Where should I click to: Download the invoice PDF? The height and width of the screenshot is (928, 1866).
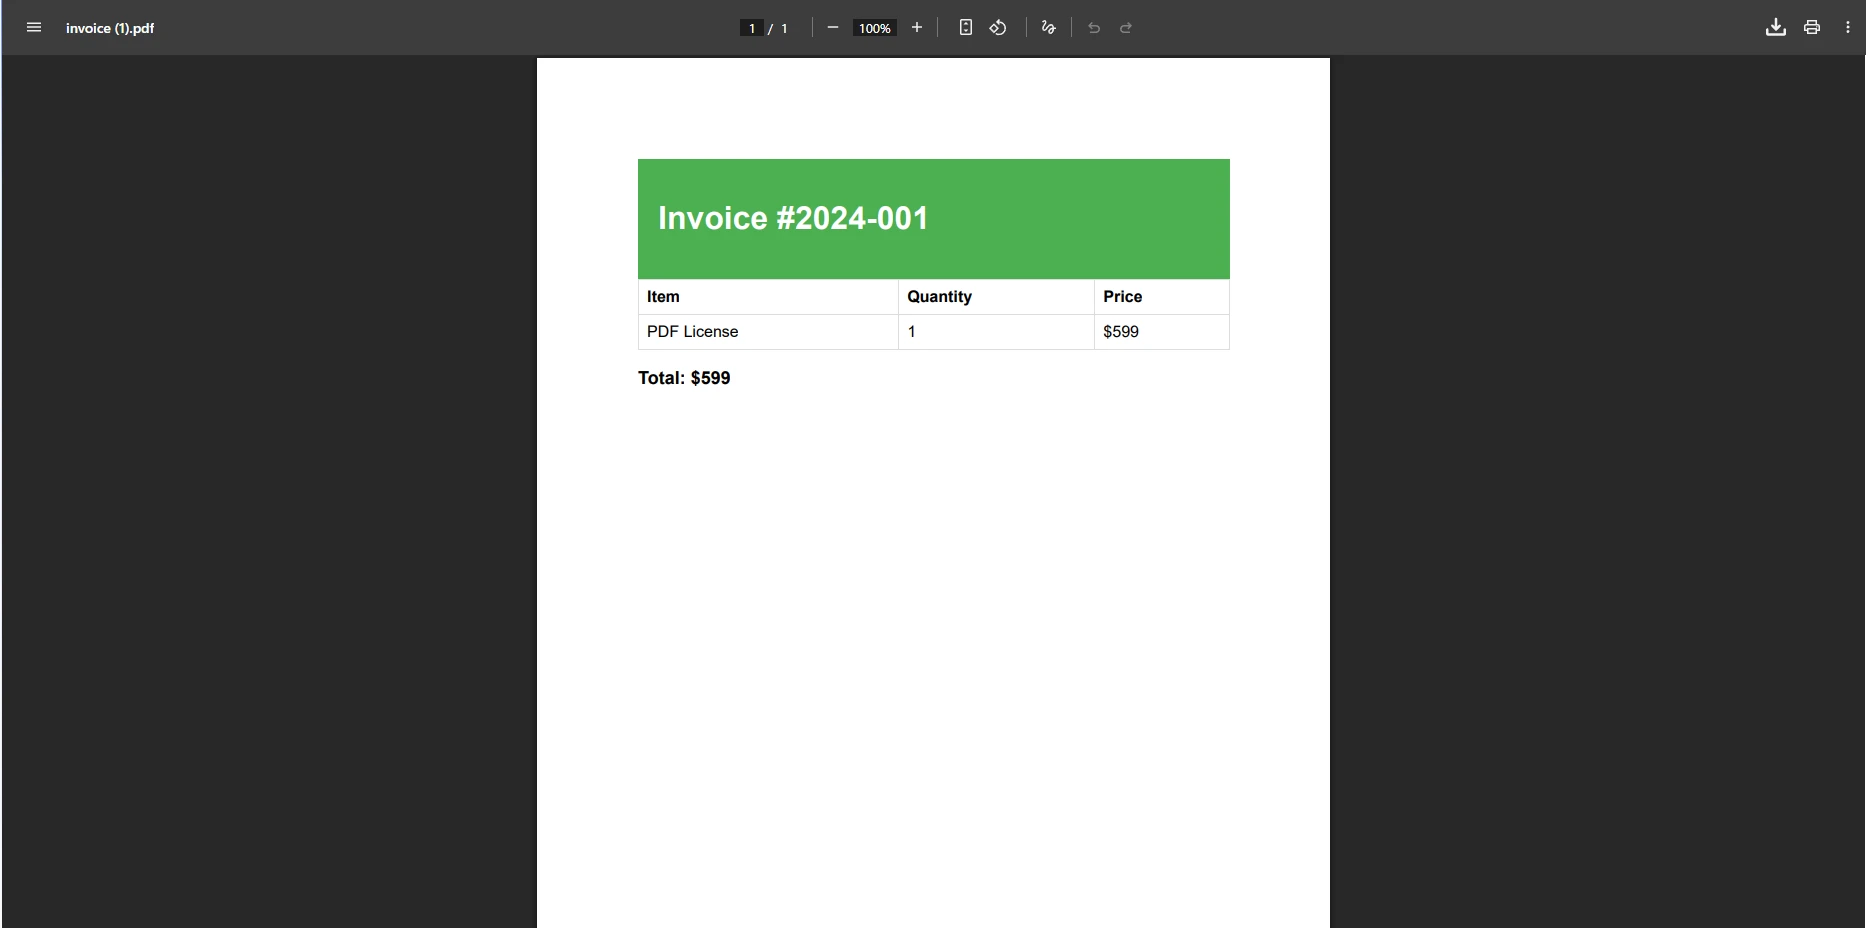(1775, 27)
